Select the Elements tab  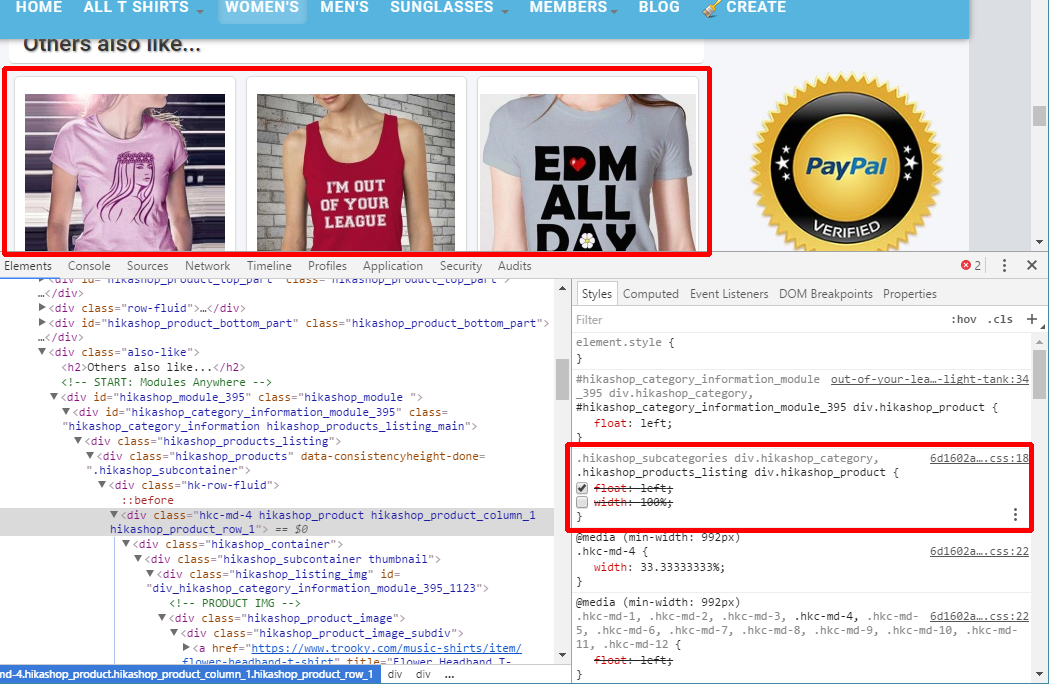tap(27, 266)
